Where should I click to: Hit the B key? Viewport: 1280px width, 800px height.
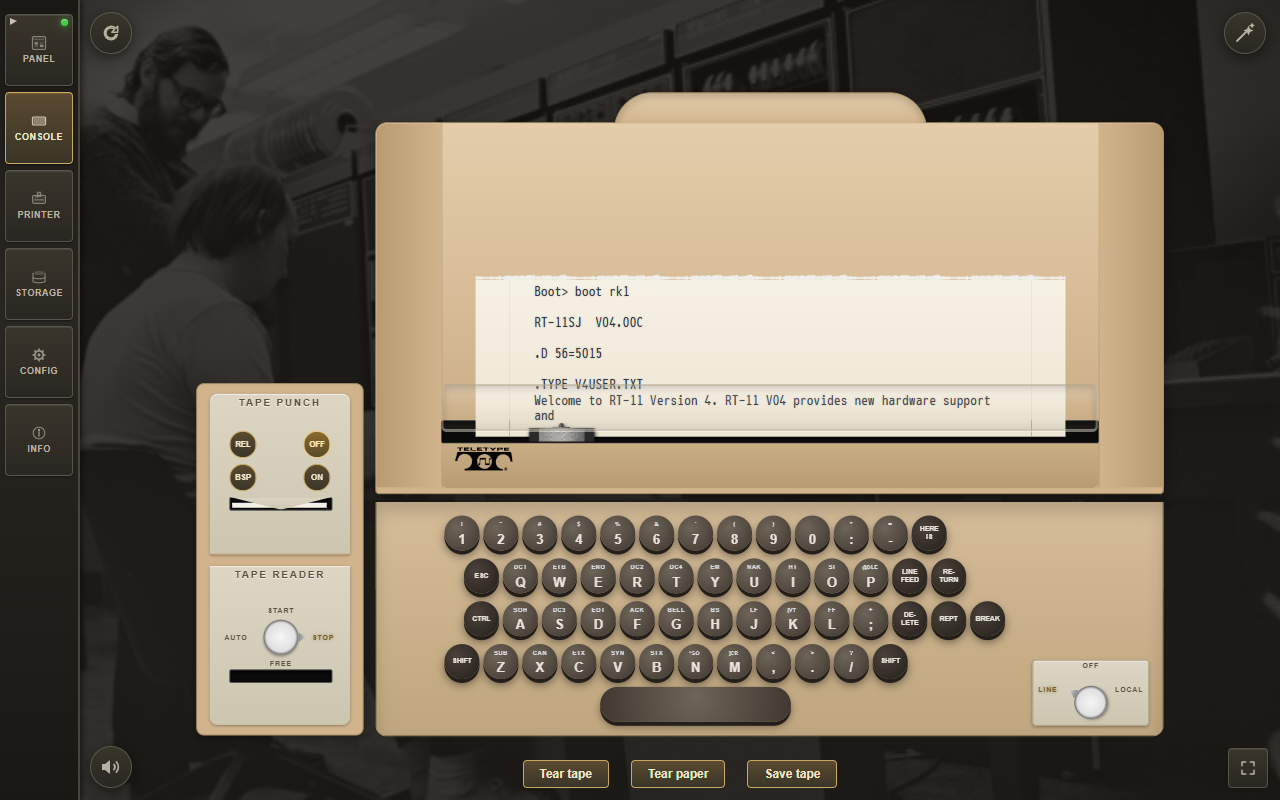pyautogui.click(x=657, y=661)
